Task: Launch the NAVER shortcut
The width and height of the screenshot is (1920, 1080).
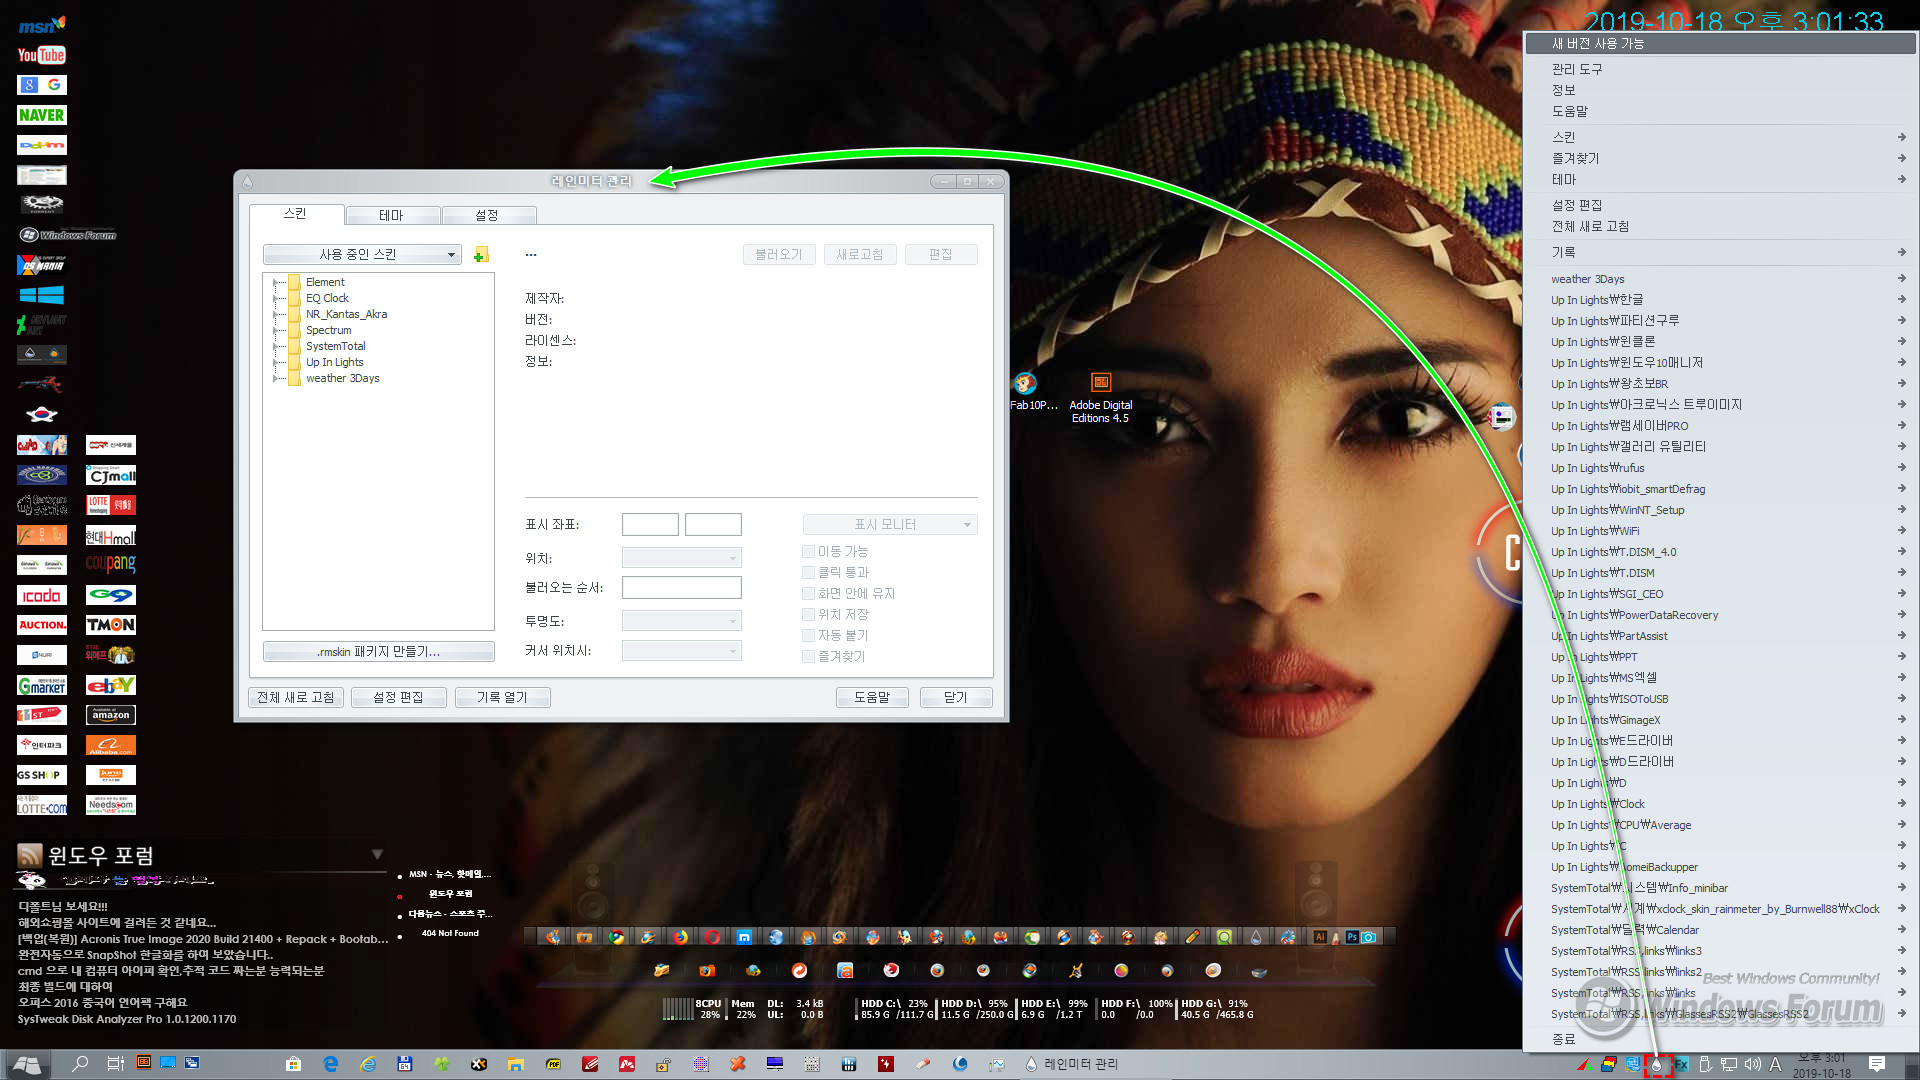Action: click(x=41, y=115)
